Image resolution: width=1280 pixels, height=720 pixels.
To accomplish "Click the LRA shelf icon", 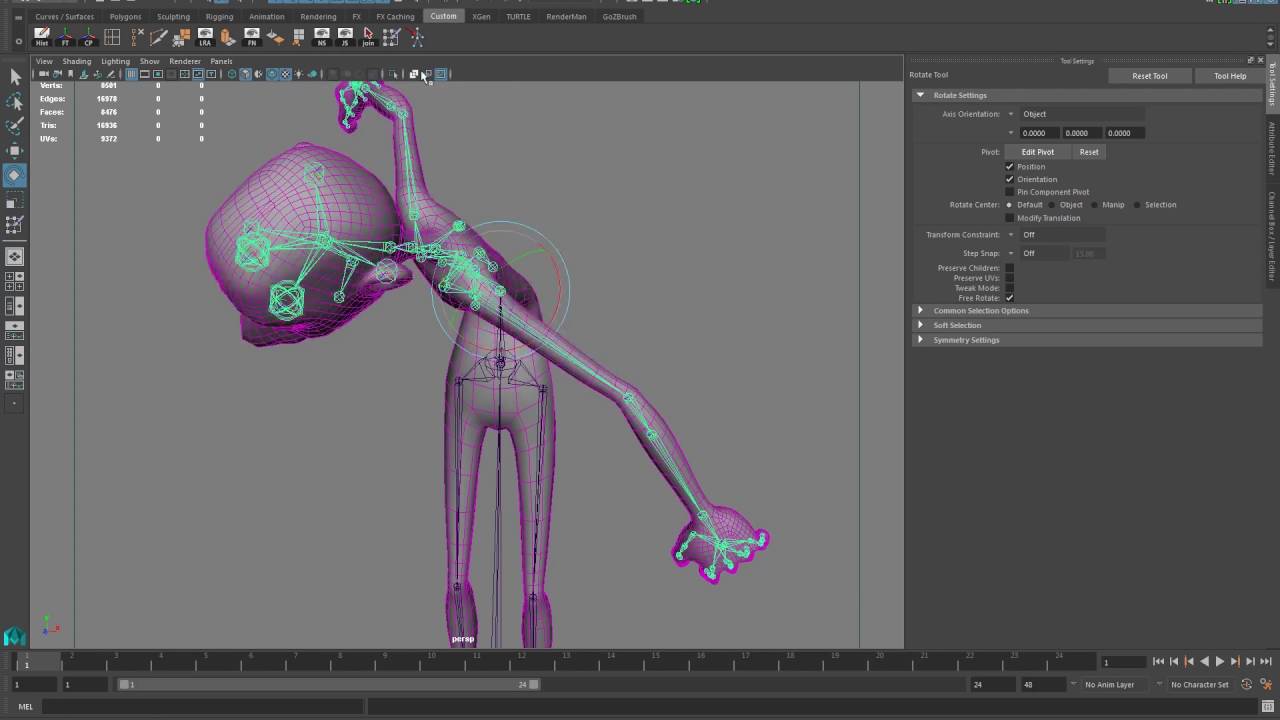I will [205, 37].
